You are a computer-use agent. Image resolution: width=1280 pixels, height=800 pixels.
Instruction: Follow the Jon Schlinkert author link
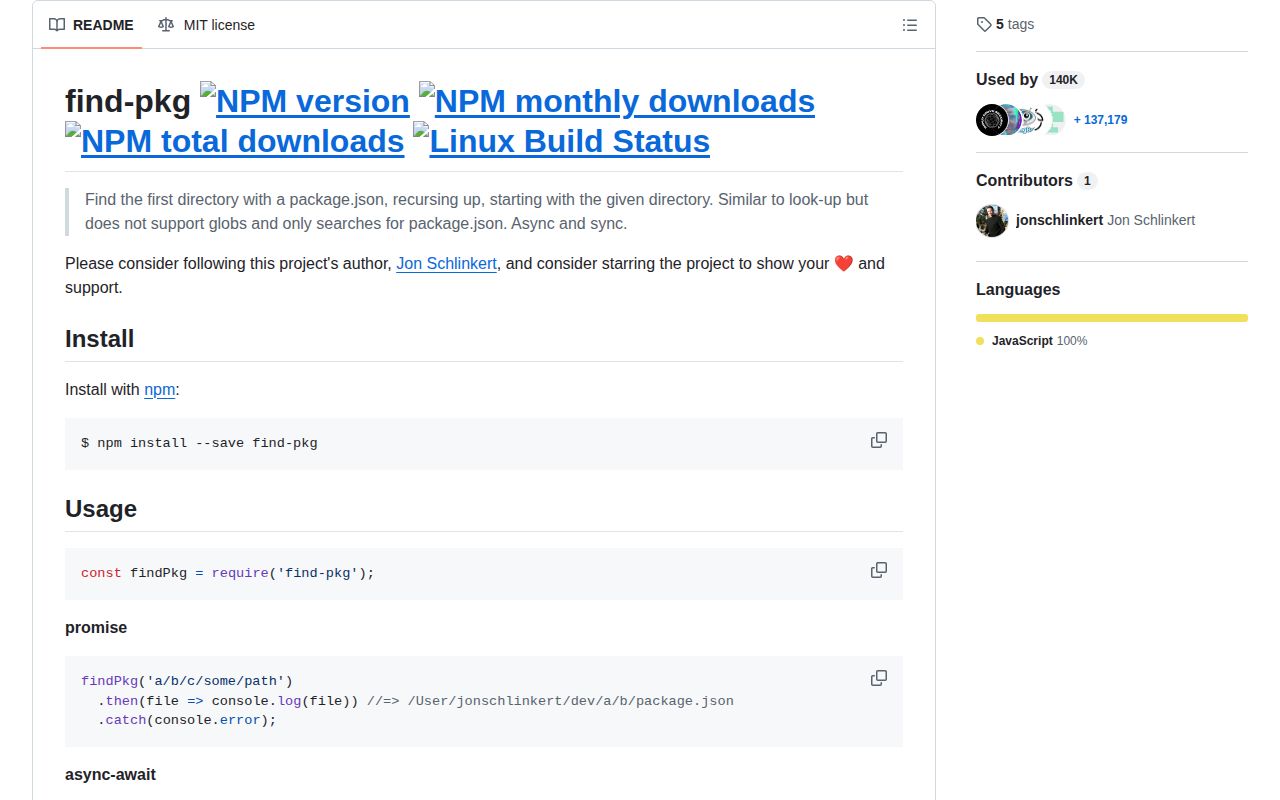click(x=446, y=264)
